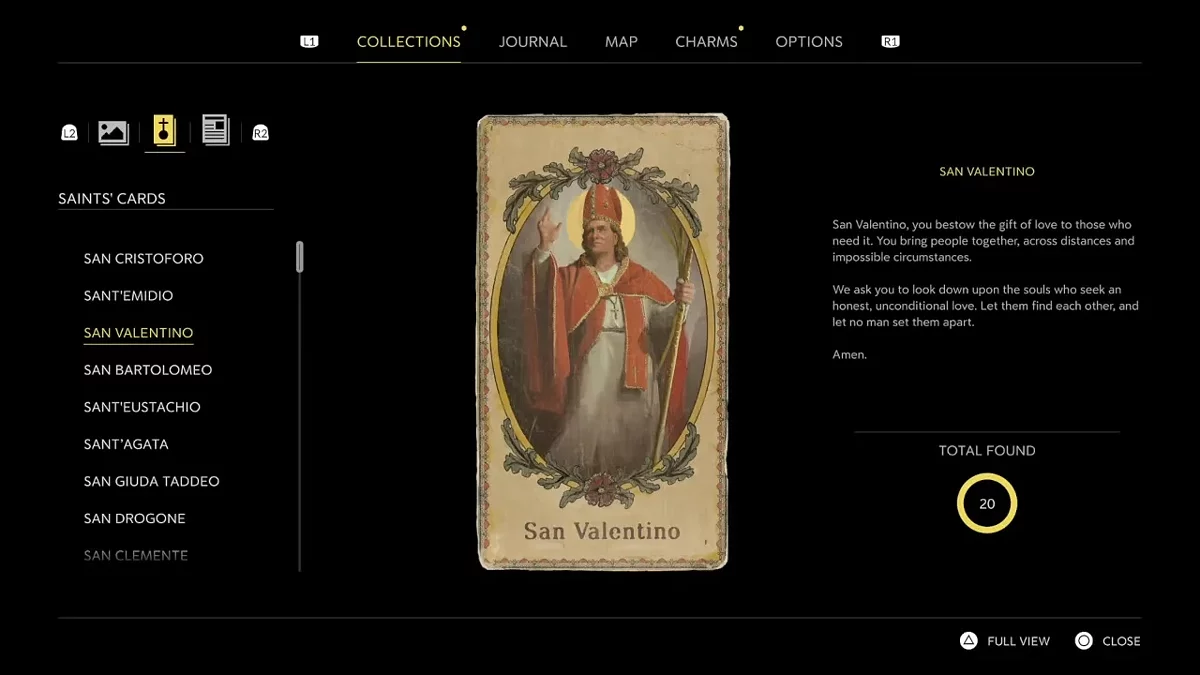
Task: Click the triangle Full View icon
Action: 968,641
